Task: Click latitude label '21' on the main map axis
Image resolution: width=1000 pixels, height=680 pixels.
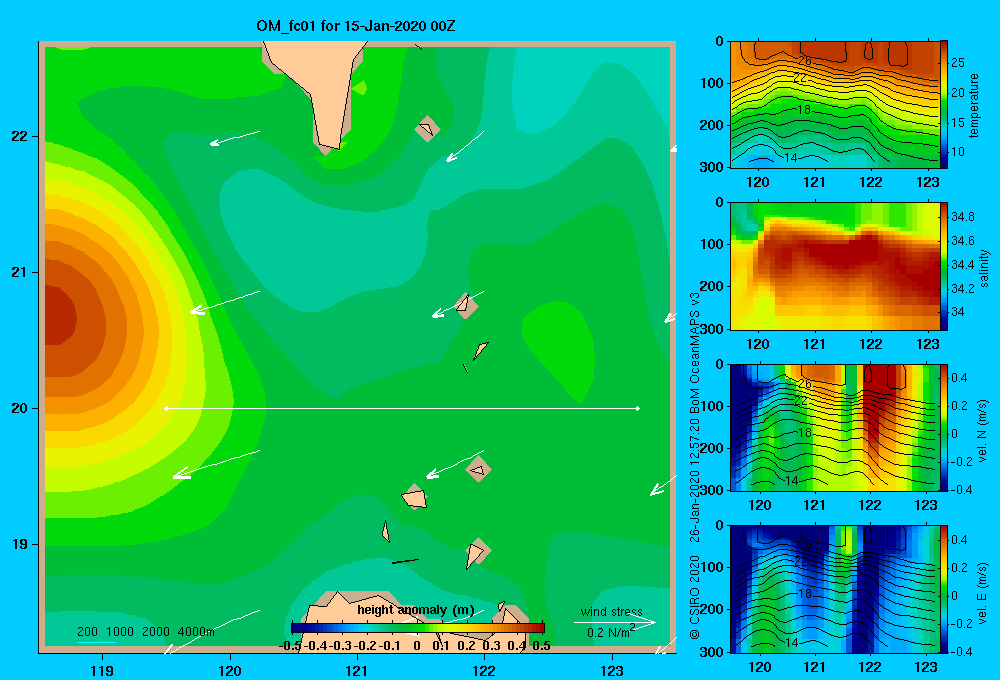Action: coord(19,272)
